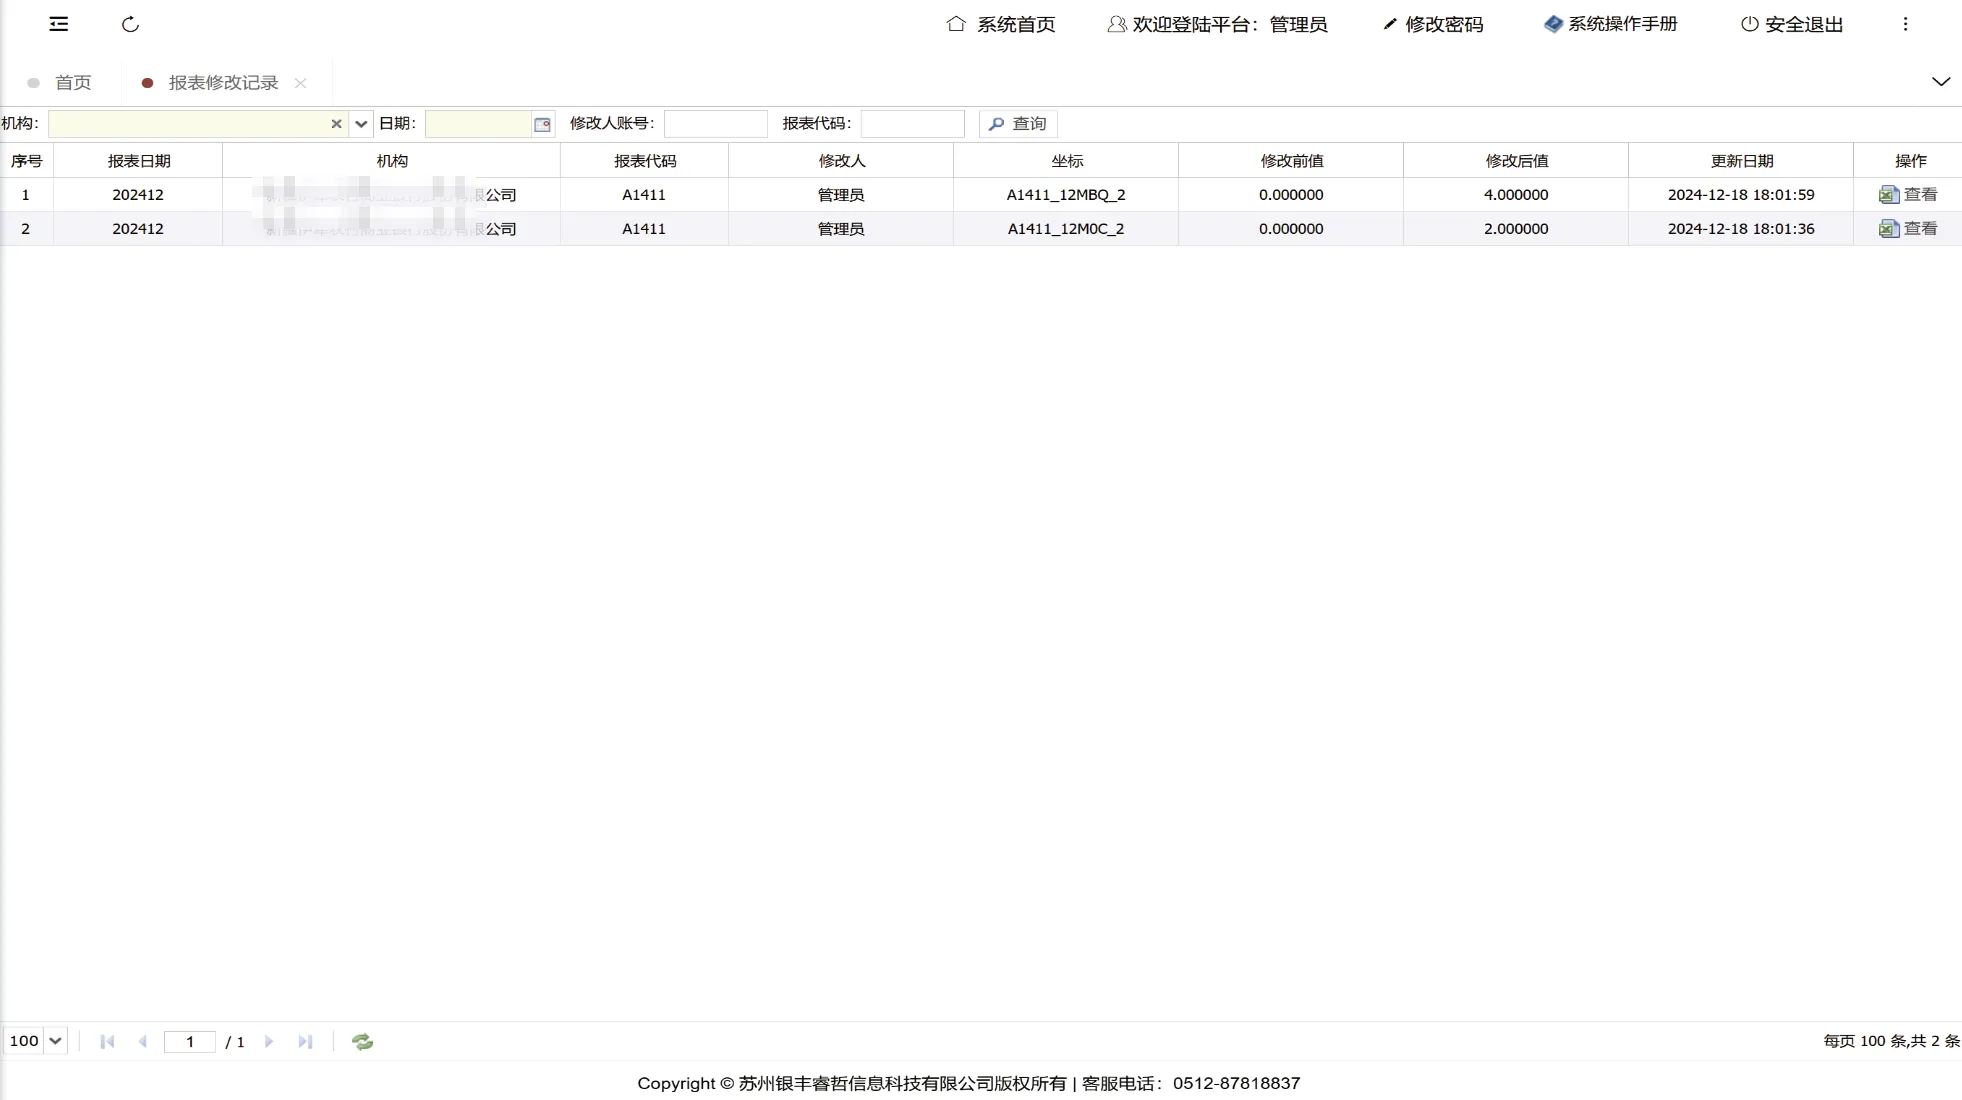Click the 修改人账号 input field
This screenshot has width=1962, height=1100.
(715, 124)
